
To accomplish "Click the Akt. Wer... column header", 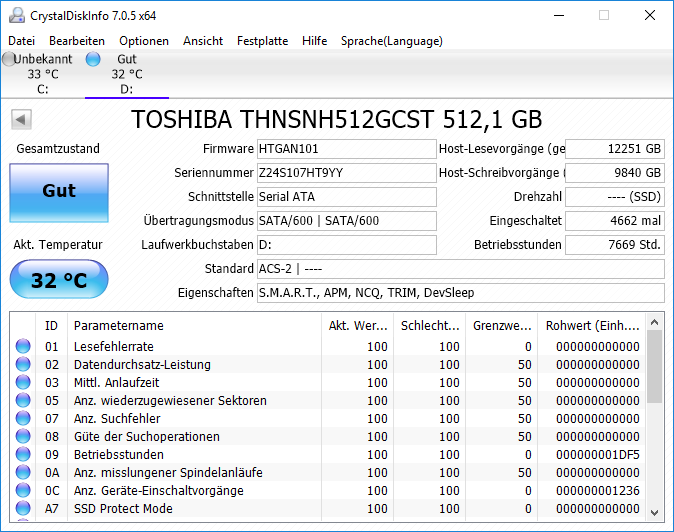I will click(x=358, y=325).
